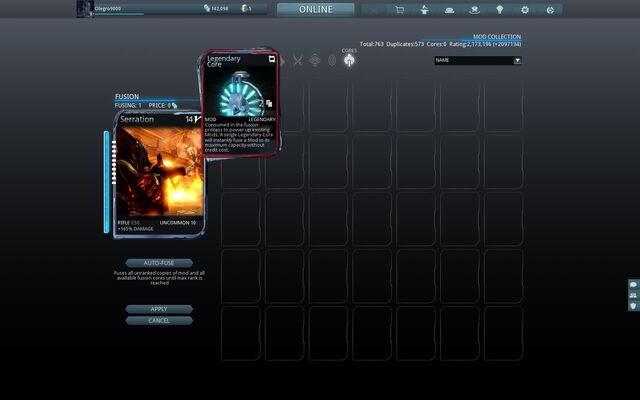Screen dimensions: 640x400
Task: Filter mods by crossed-swords melee icon
Action: click(298, 60)
